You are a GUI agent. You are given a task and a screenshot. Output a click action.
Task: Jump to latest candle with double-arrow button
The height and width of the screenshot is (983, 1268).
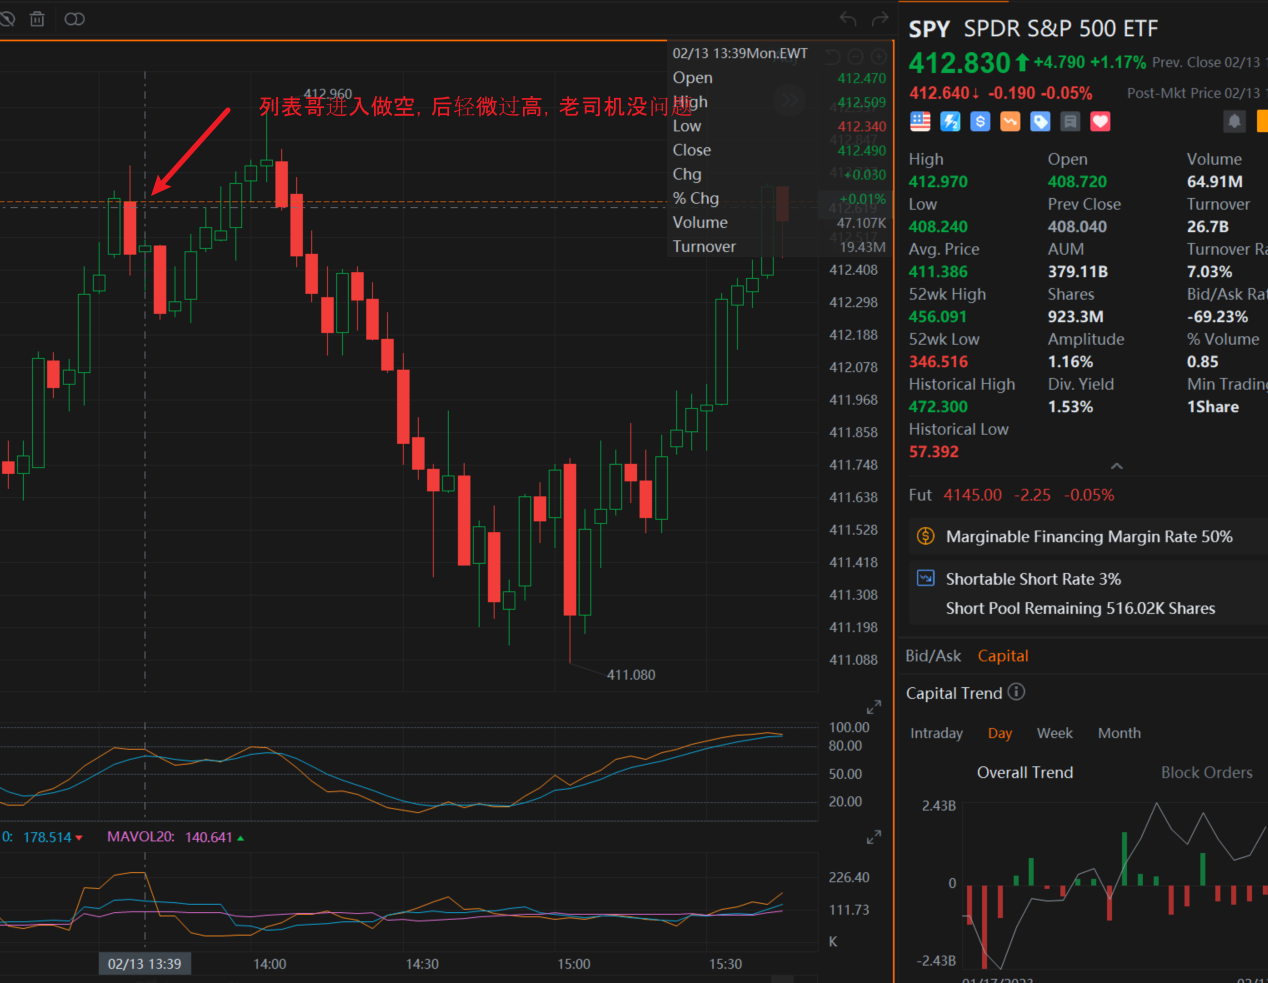click(789, 100)
